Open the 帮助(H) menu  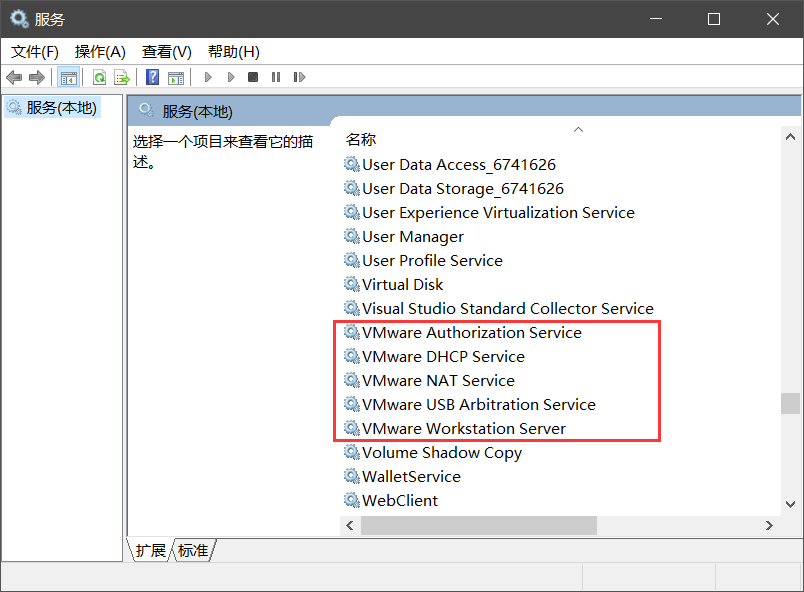234,52
